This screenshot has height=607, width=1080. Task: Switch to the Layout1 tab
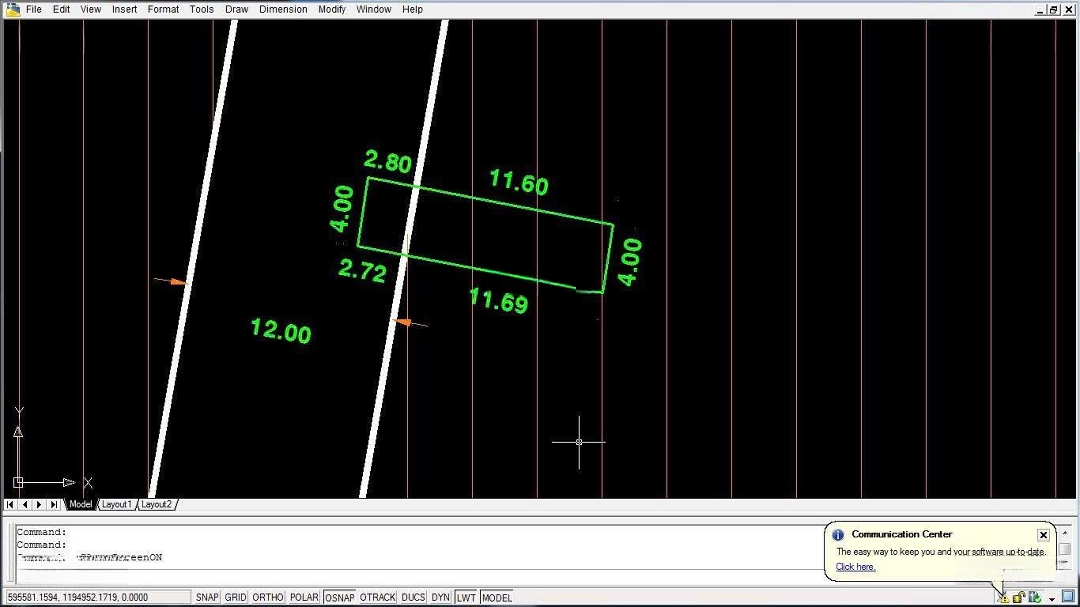[x=116, y=505]
